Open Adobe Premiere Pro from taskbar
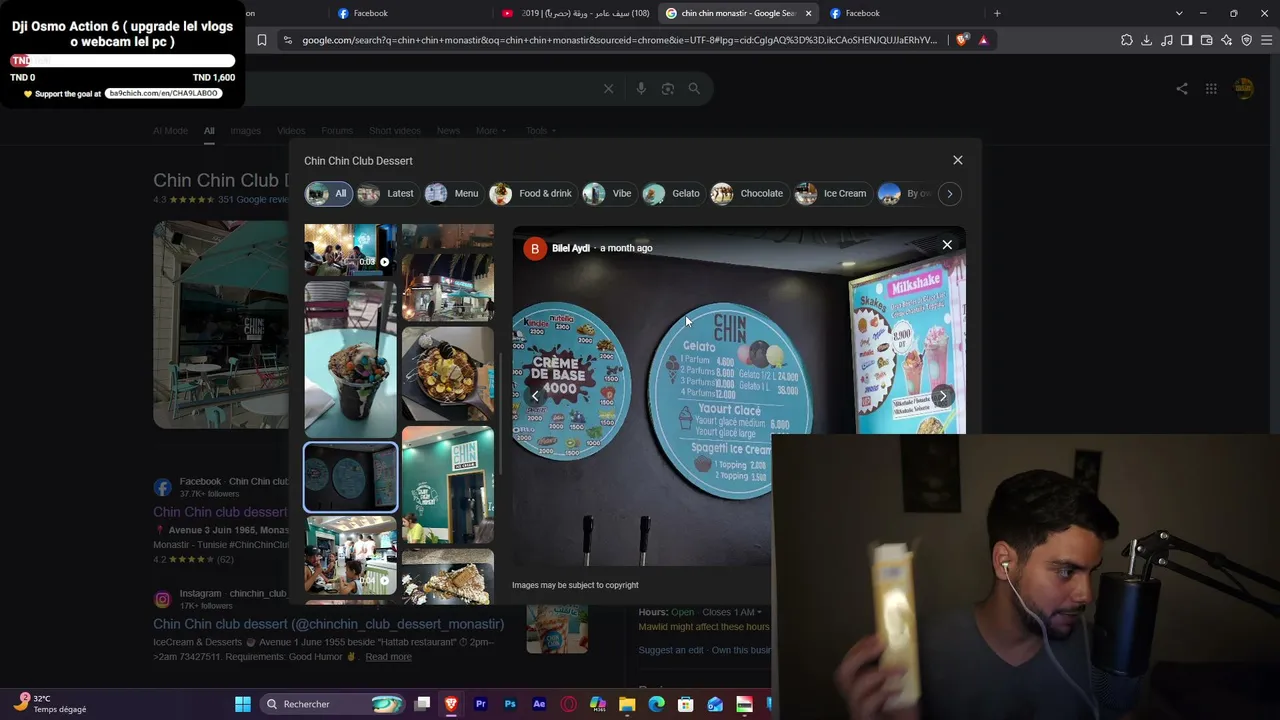Screen dimensions: 1280x720 pos(481,704)
